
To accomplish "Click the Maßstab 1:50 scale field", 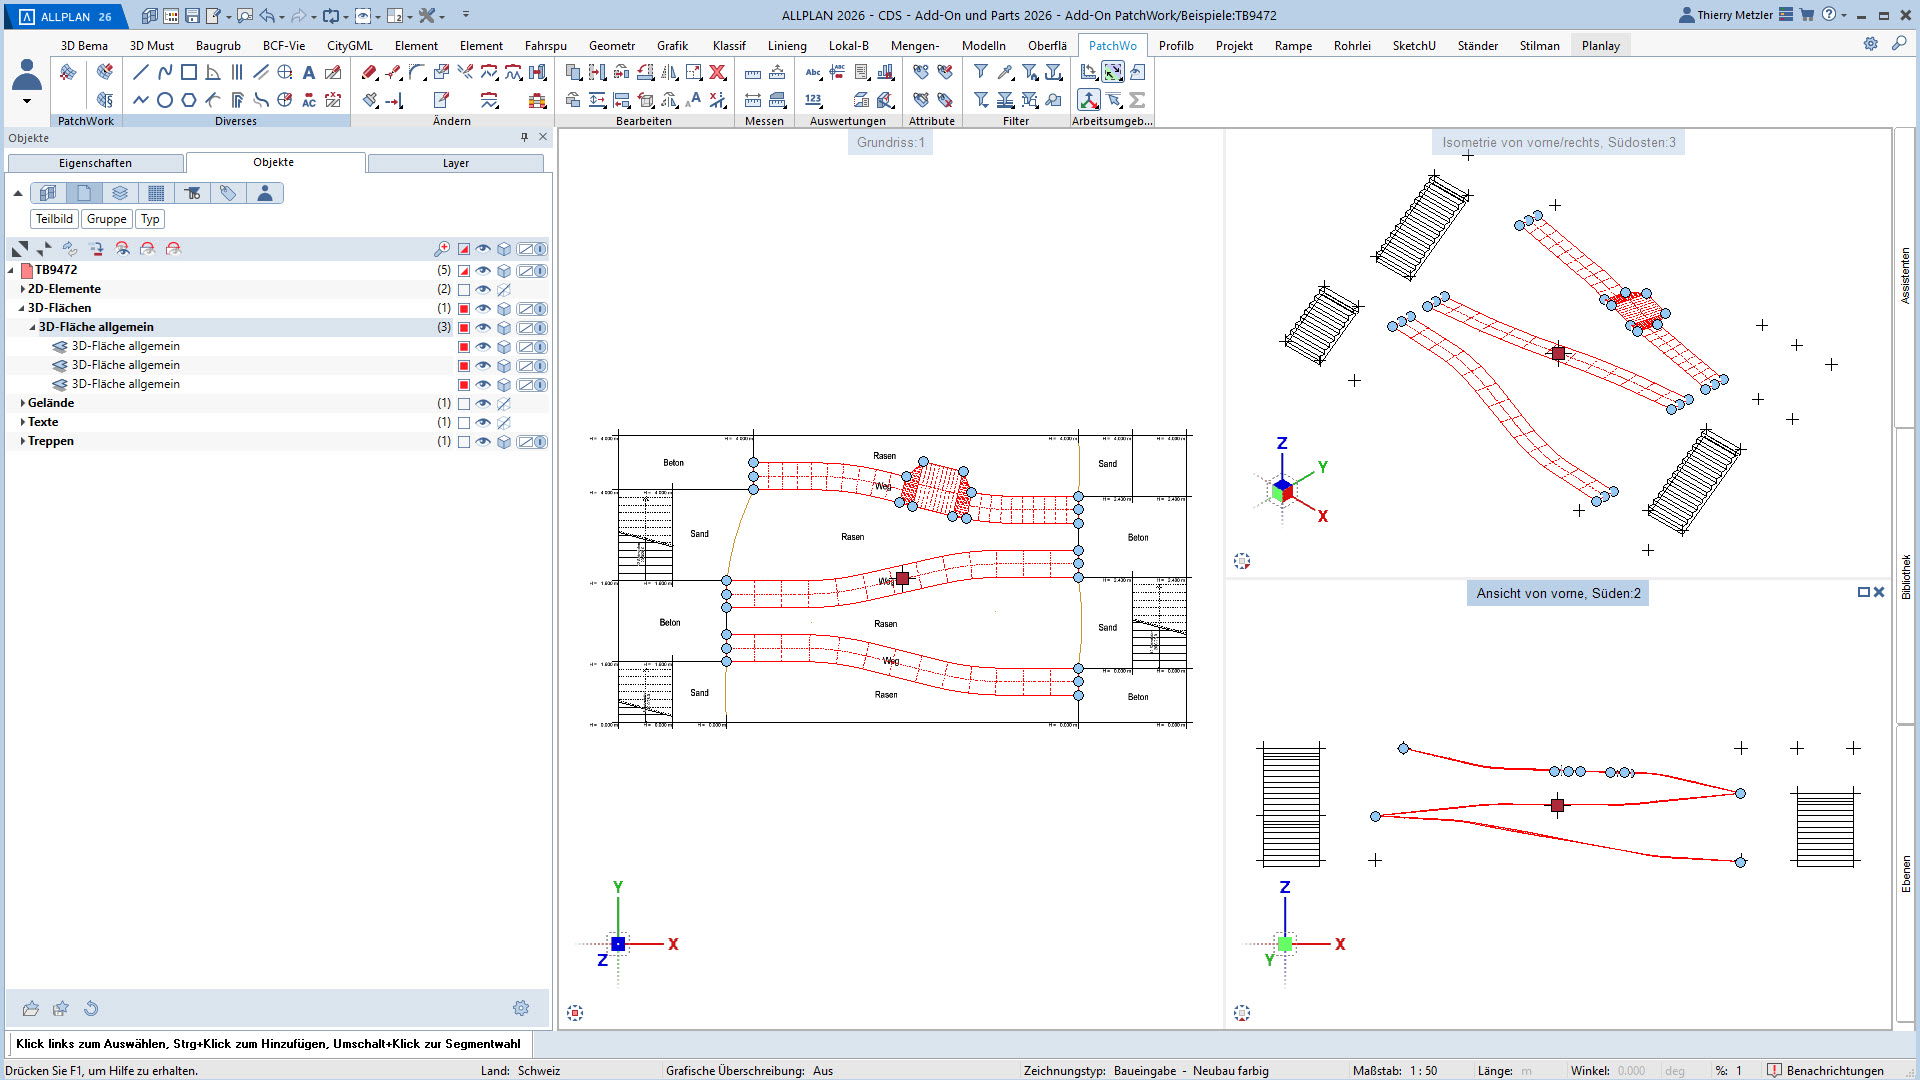I will [1423, 1070].
